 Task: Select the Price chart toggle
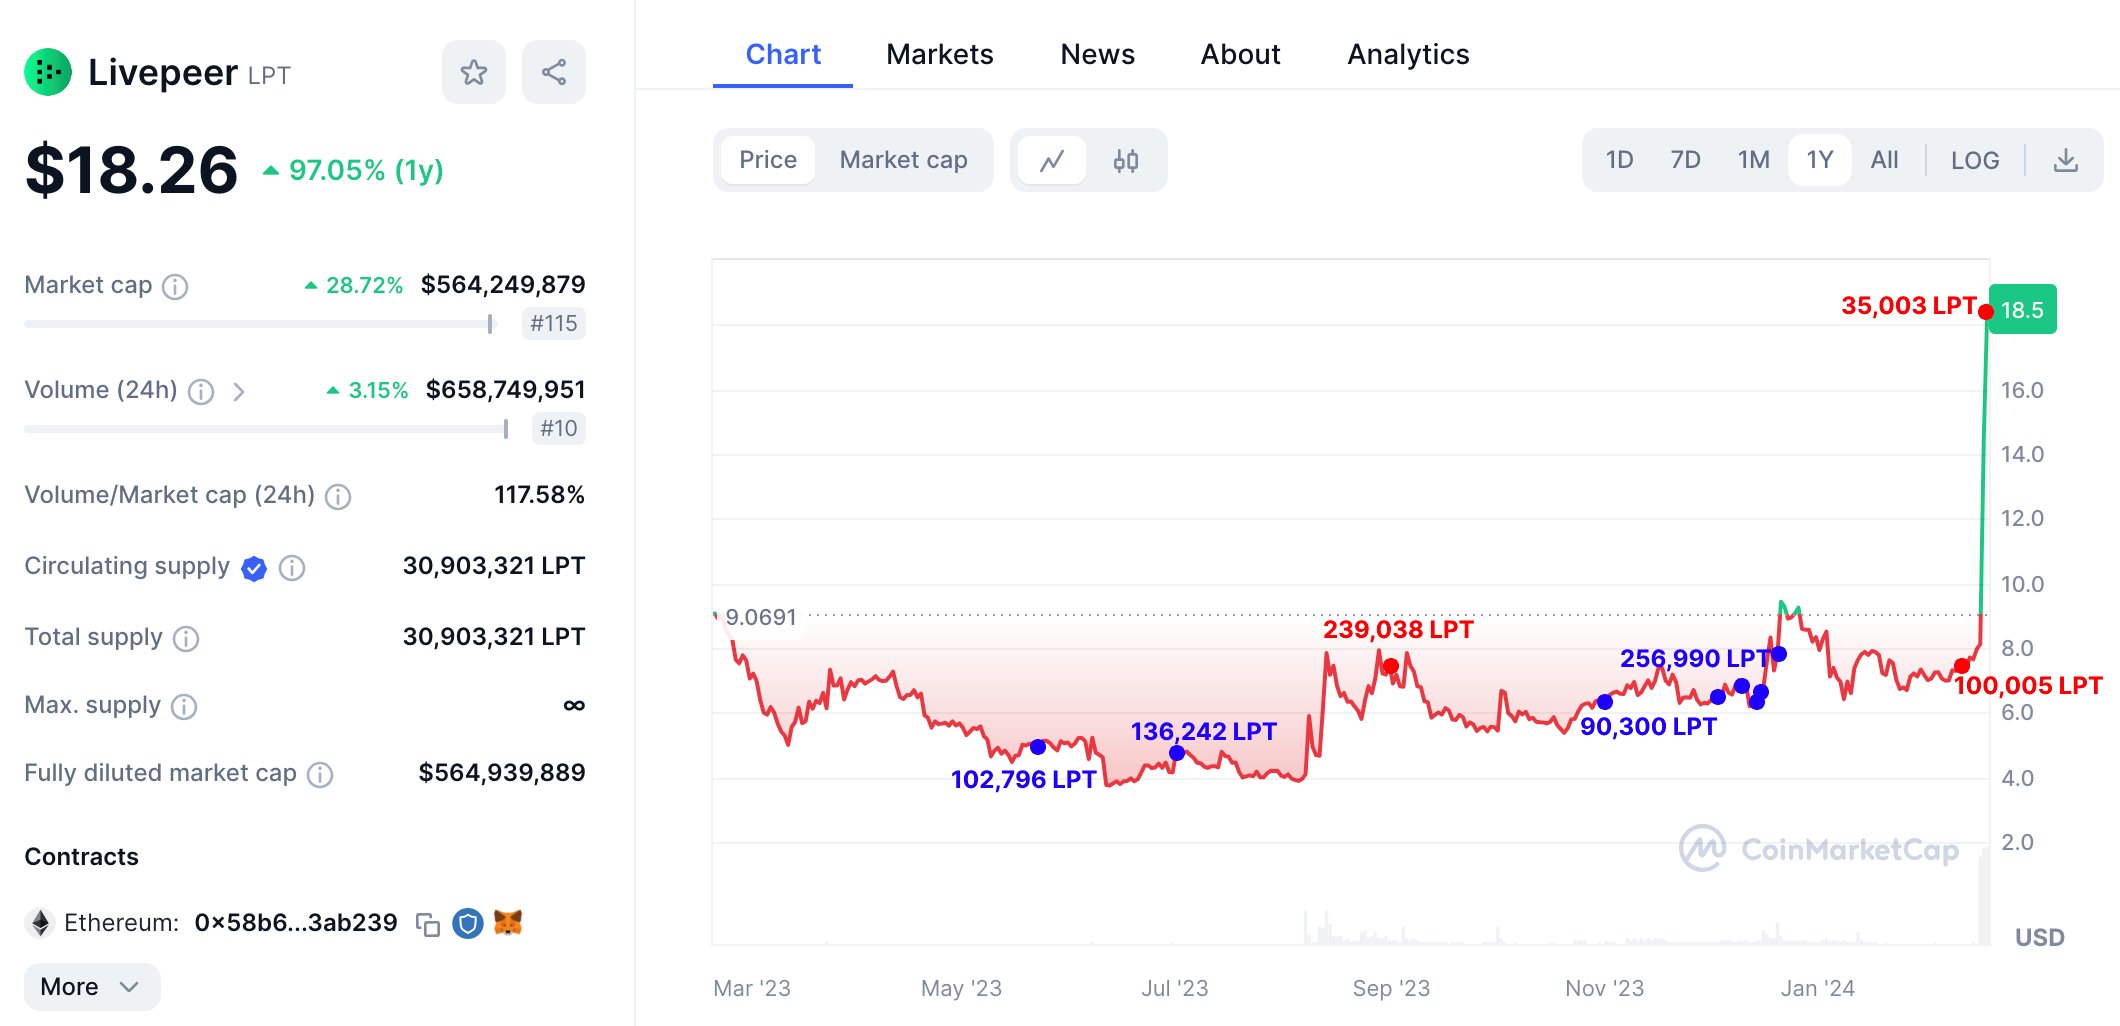[x=768, y=160]
